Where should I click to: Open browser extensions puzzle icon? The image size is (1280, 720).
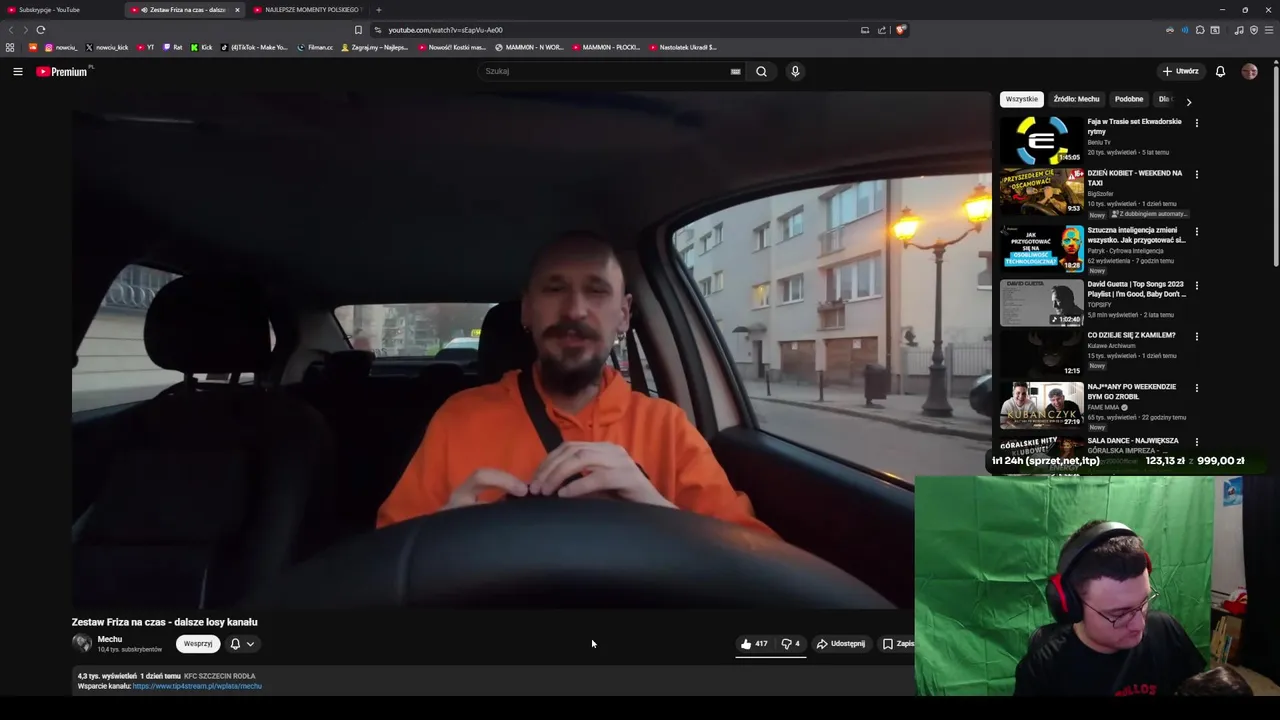click(1200, 30)
